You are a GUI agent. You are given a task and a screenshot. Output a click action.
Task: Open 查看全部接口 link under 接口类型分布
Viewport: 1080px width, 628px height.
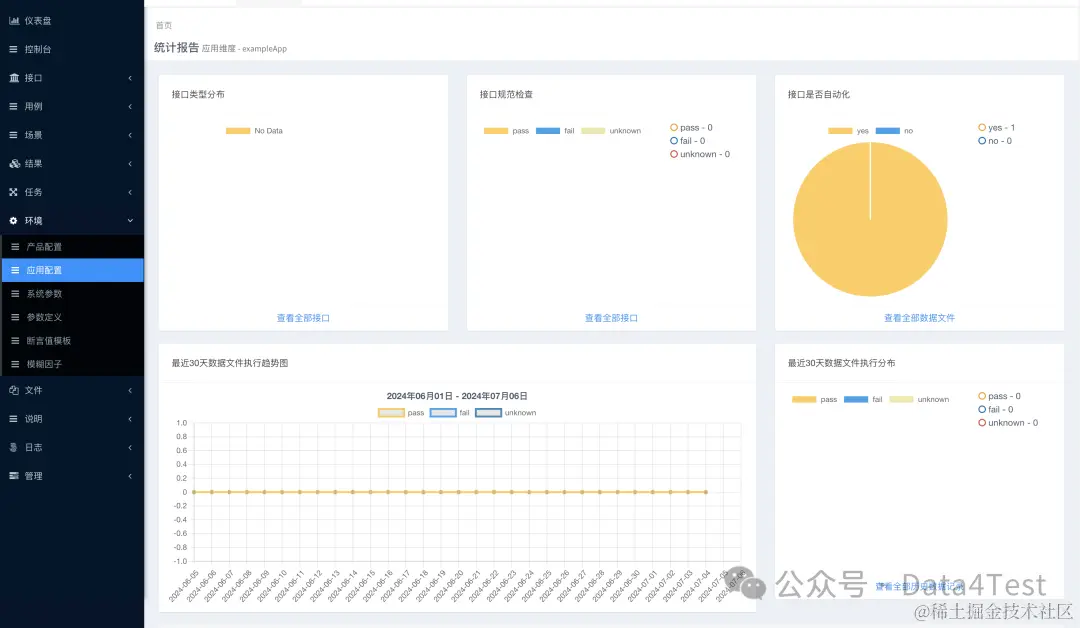[303, 318]
